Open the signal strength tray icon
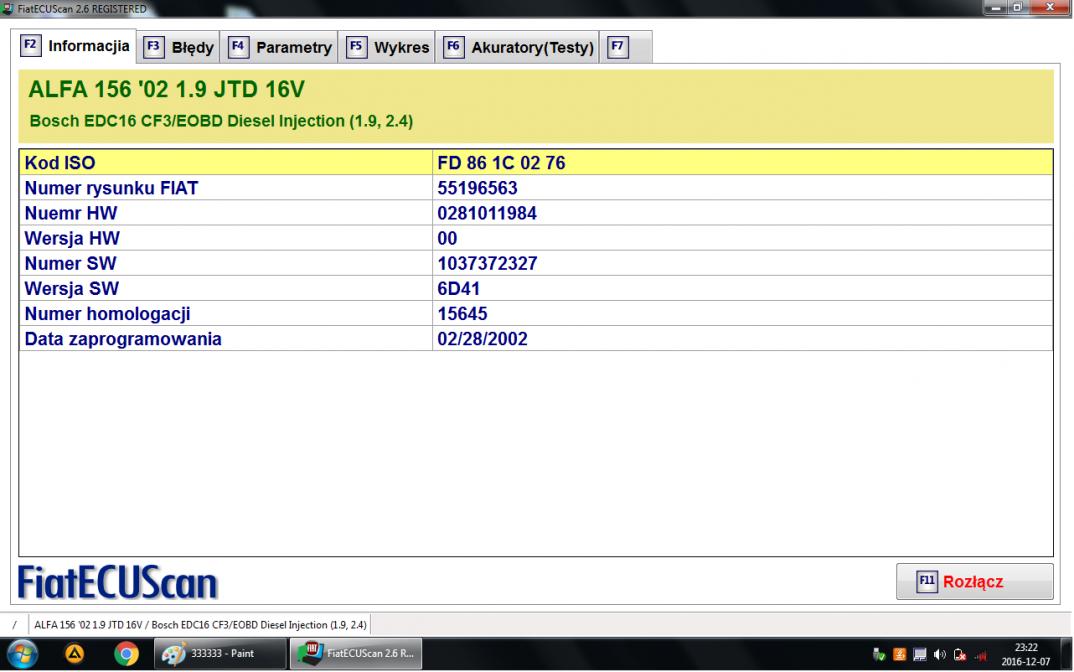Viewport: 1074px width, 672px height. [980, 656]
